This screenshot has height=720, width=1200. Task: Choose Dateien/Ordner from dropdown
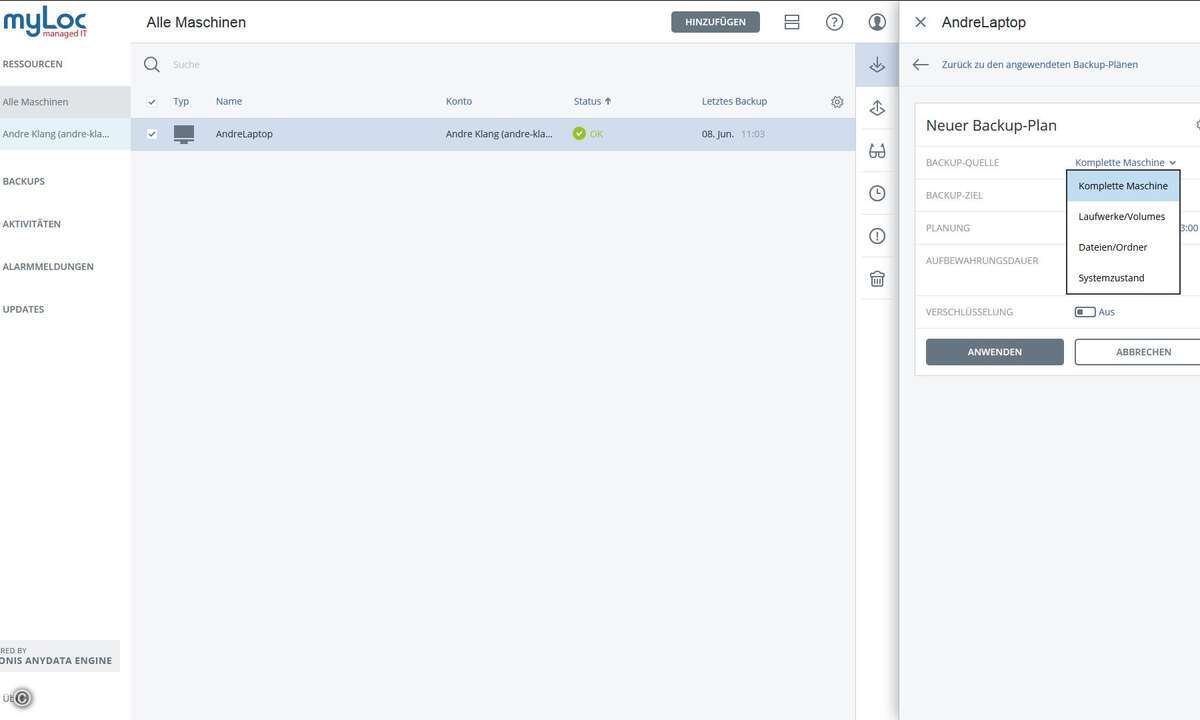tap(1123, 247)
